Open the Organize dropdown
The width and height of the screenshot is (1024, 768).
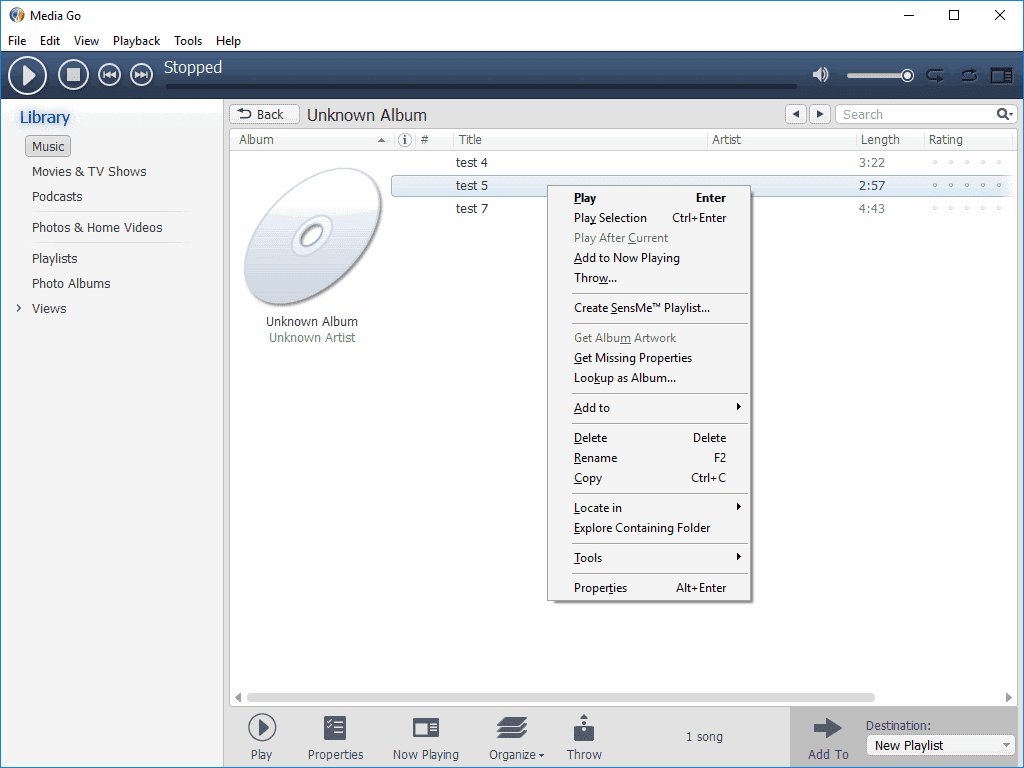[x=516, y=737]
